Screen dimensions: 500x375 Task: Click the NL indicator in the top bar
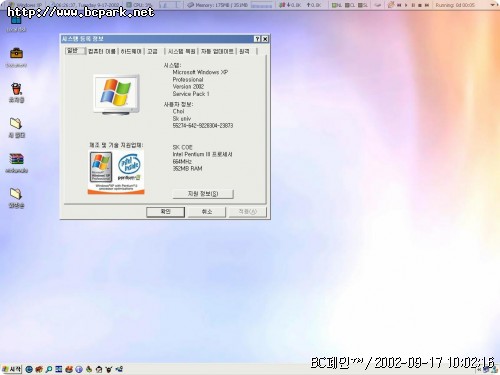[337, 5]
